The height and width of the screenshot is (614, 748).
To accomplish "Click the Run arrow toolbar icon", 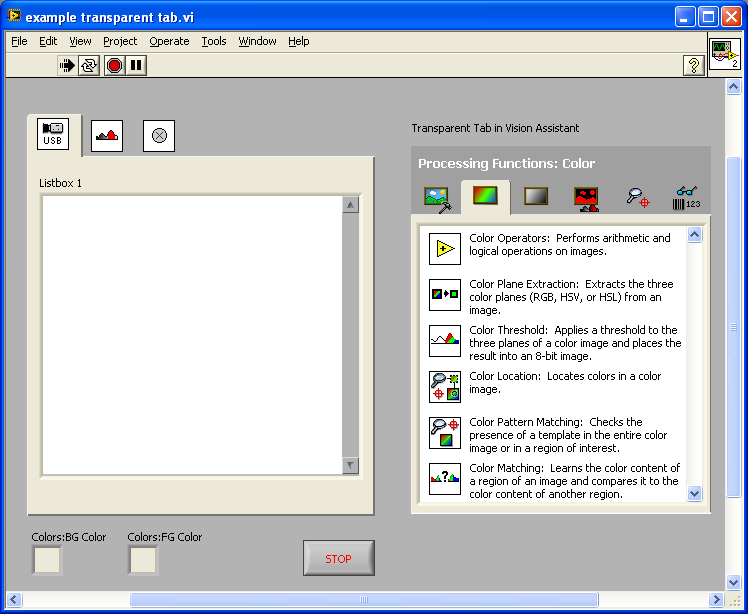I will click(x=67, y=65).
